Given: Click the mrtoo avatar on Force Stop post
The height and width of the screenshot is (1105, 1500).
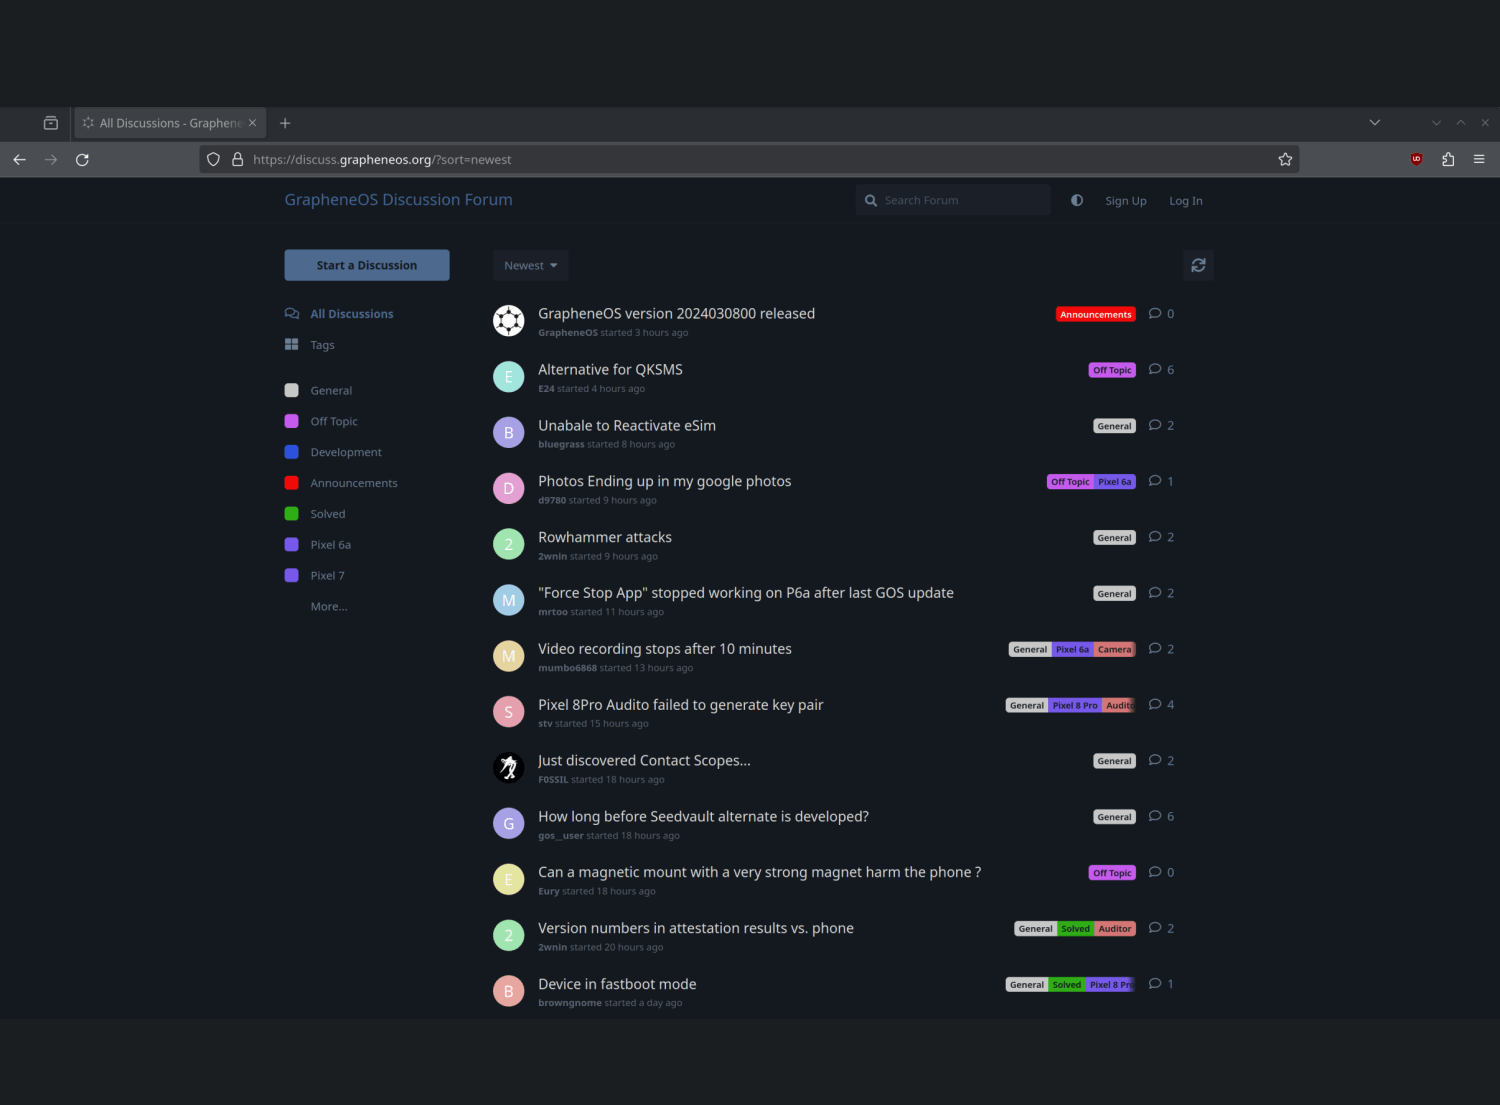Looking at the screenshot, I should coord(509,600).
